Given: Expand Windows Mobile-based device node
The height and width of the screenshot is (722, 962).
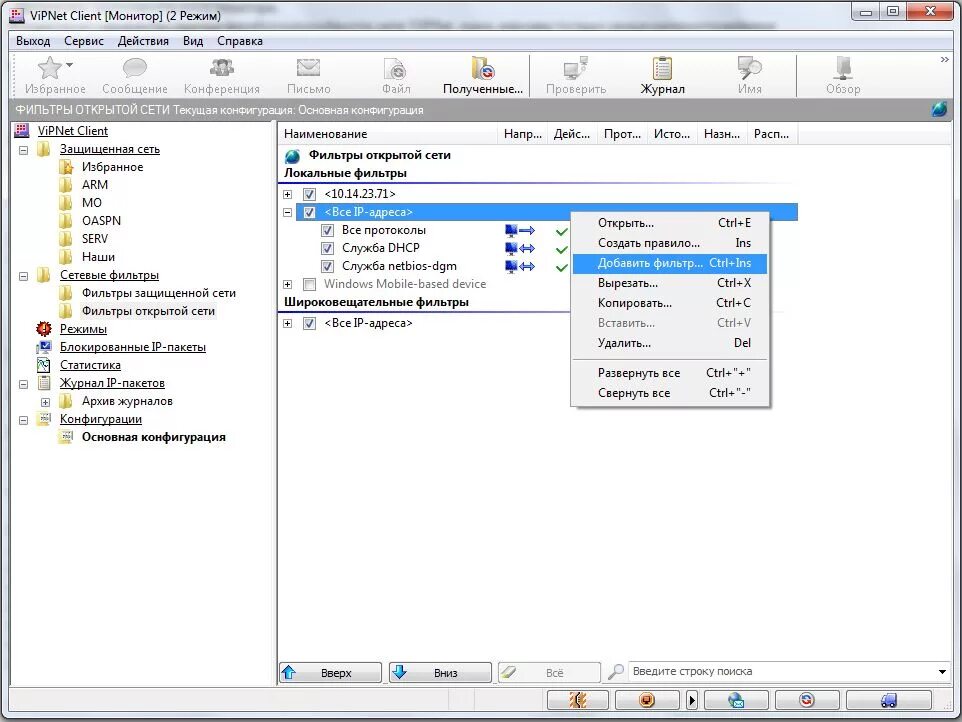Looking at the screenshot, I should pos(287,285).
